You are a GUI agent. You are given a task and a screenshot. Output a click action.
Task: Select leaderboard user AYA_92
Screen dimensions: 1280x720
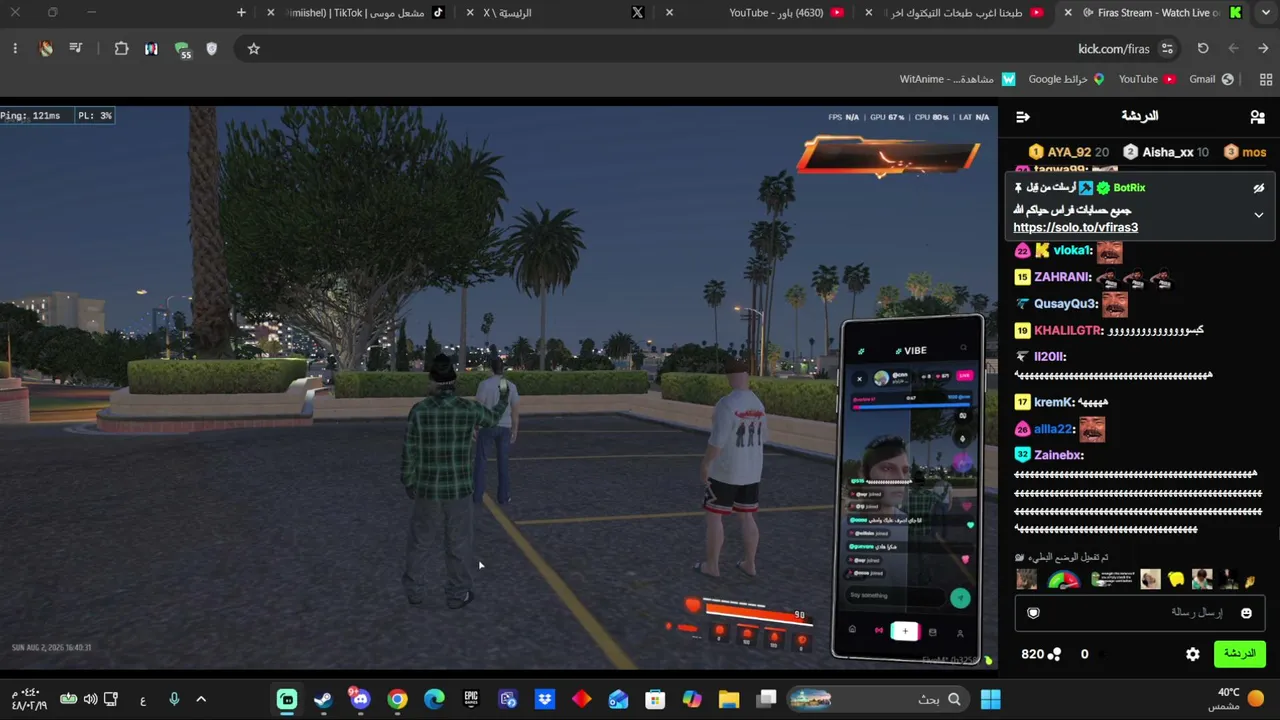pos(1068,152)
